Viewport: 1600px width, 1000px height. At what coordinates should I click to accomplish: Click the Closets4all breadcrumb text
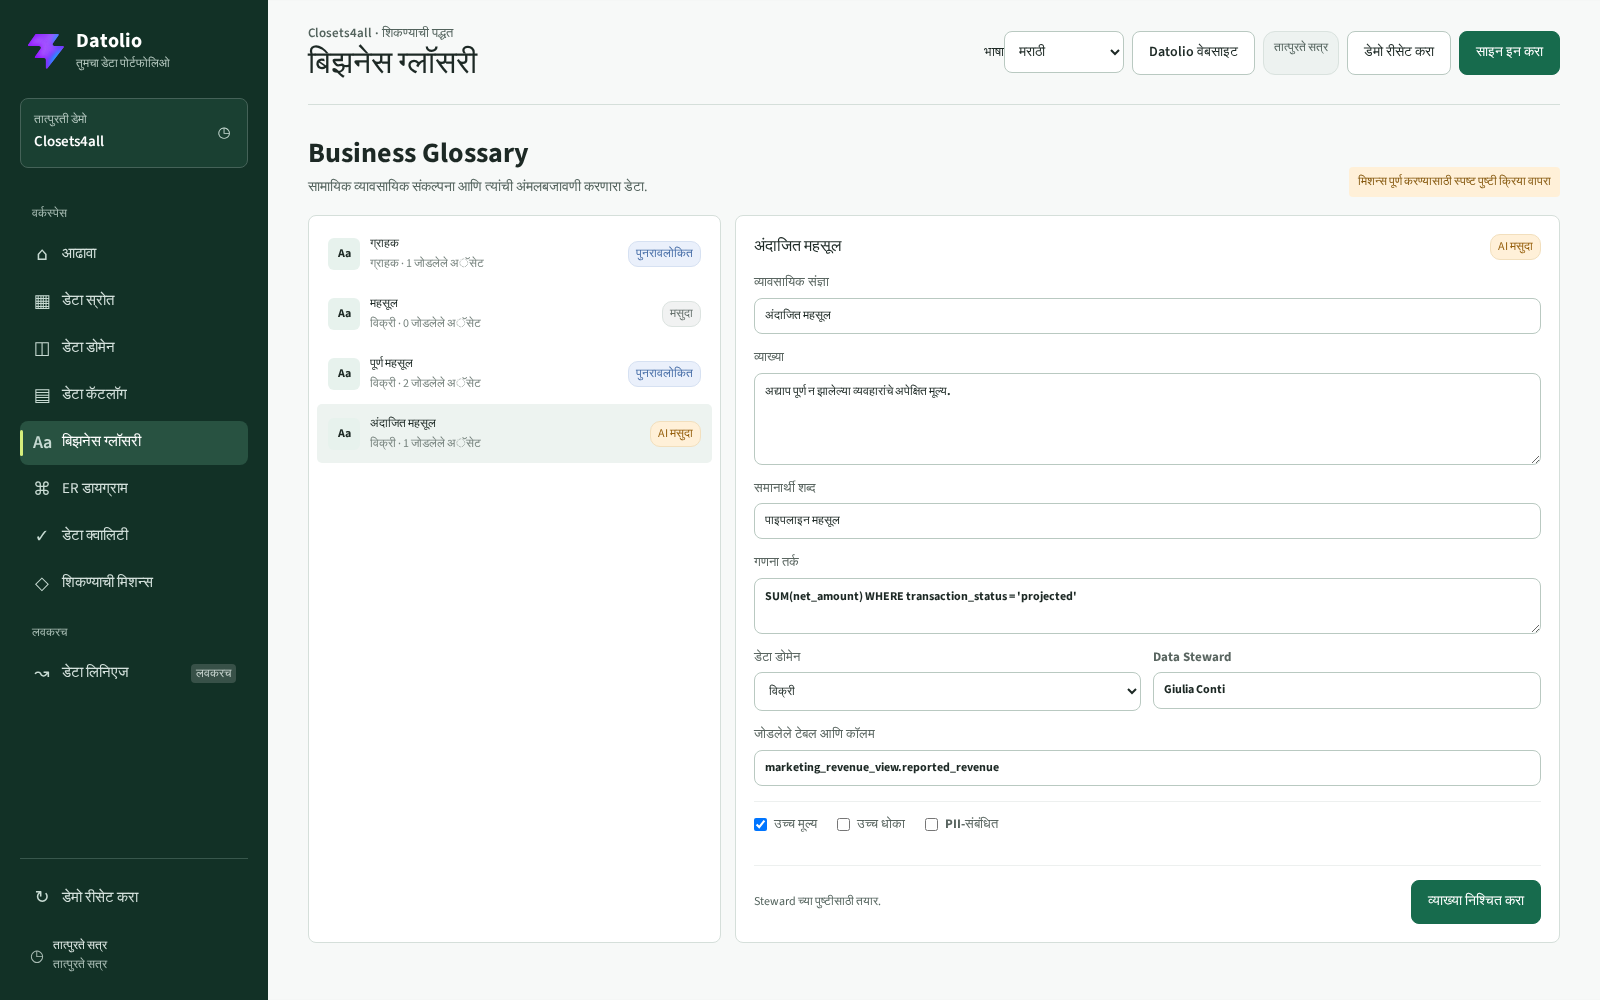[x=339, y=33]
